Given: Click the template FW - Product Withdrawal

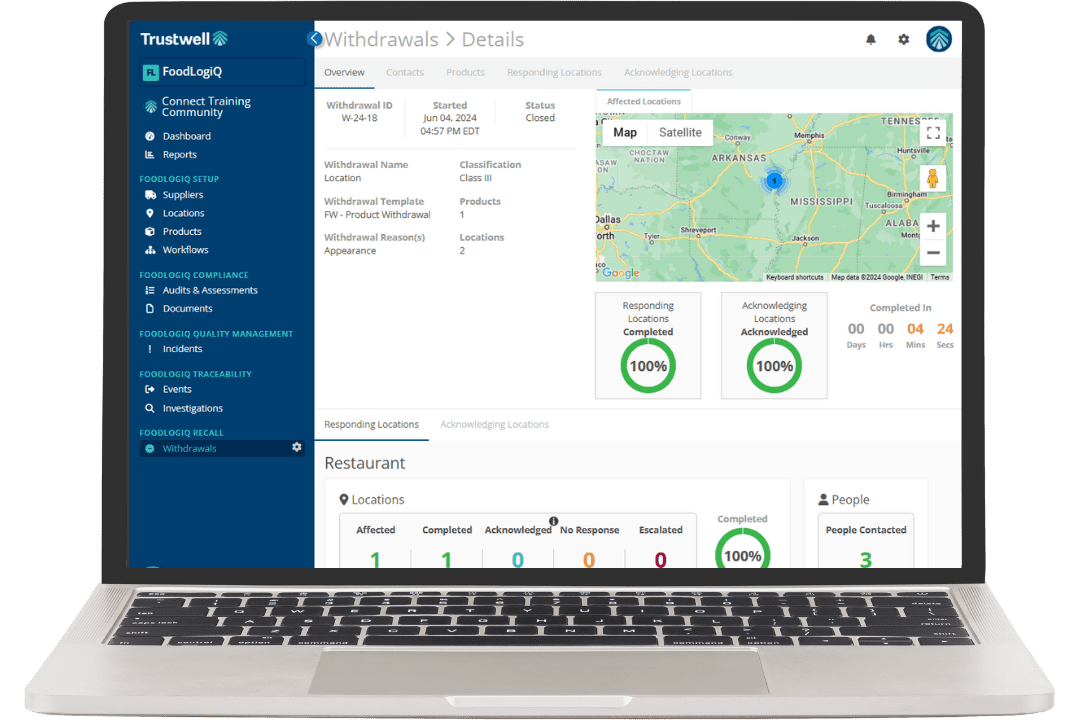Looking at the screenshot, I should click(377, 215).
